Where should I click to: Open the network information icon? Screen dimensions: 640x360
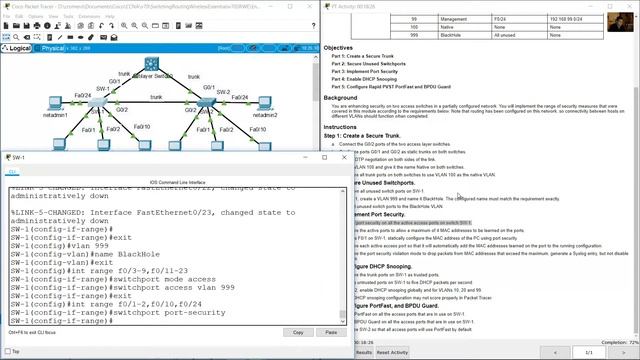coord(47,26)
